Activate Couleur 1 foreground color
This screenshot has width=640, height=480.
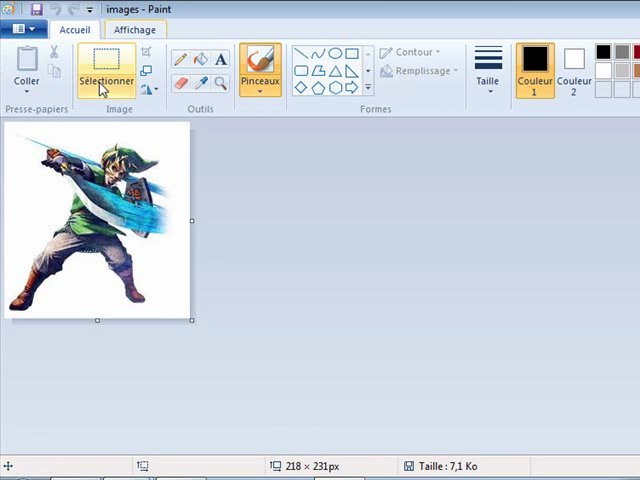pyautogui.click(x=535, y=71)
